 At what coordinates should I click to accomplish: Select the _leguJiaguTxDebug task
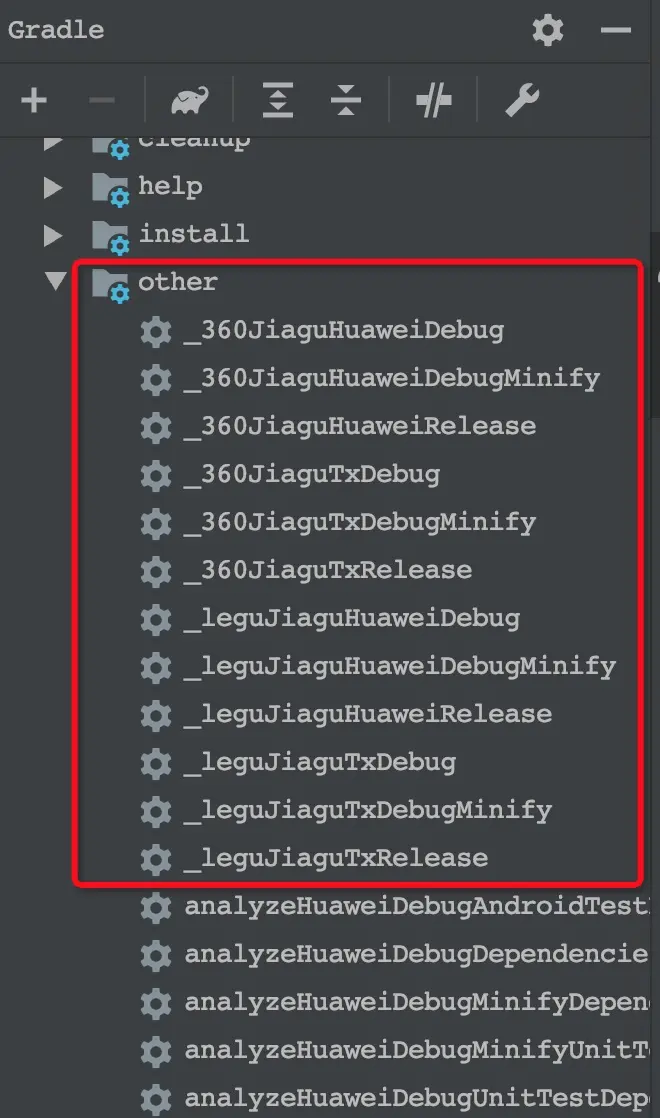pyautogui.click(x=320, y=762)
